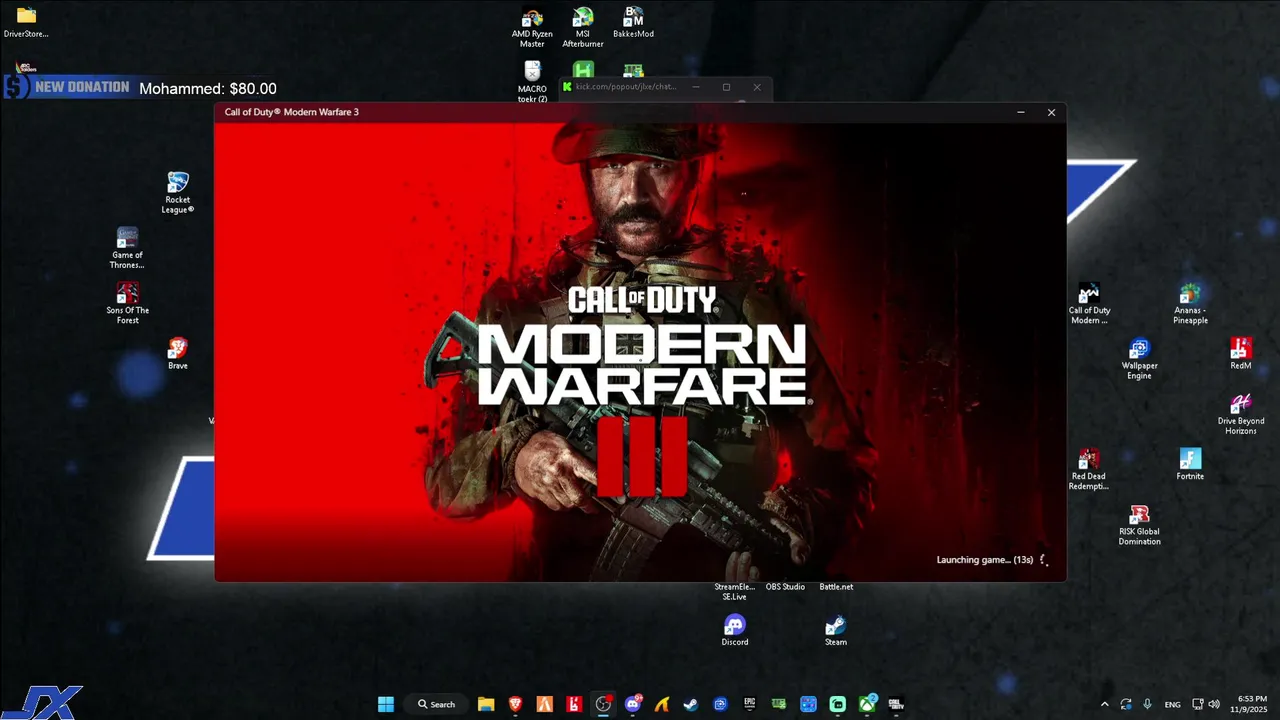Click the File Explorer taskbar icon
This screenshot has width=1280, height=720.
(x=486, y=704)
